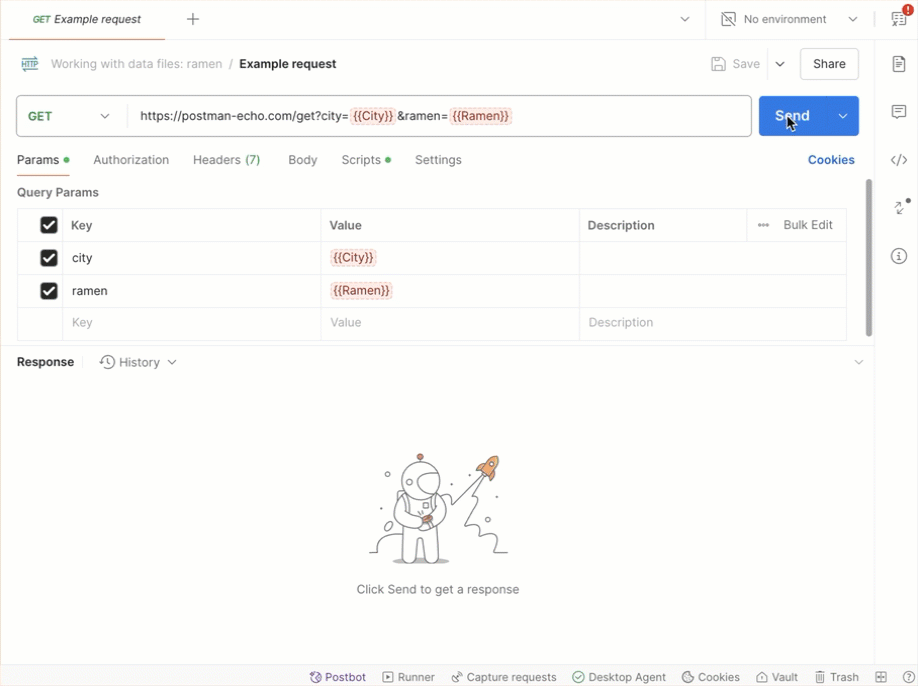Viewport: 918px width, 686px height.
Task: Uncheck the ramen query parameter
Action: (47, 290)
